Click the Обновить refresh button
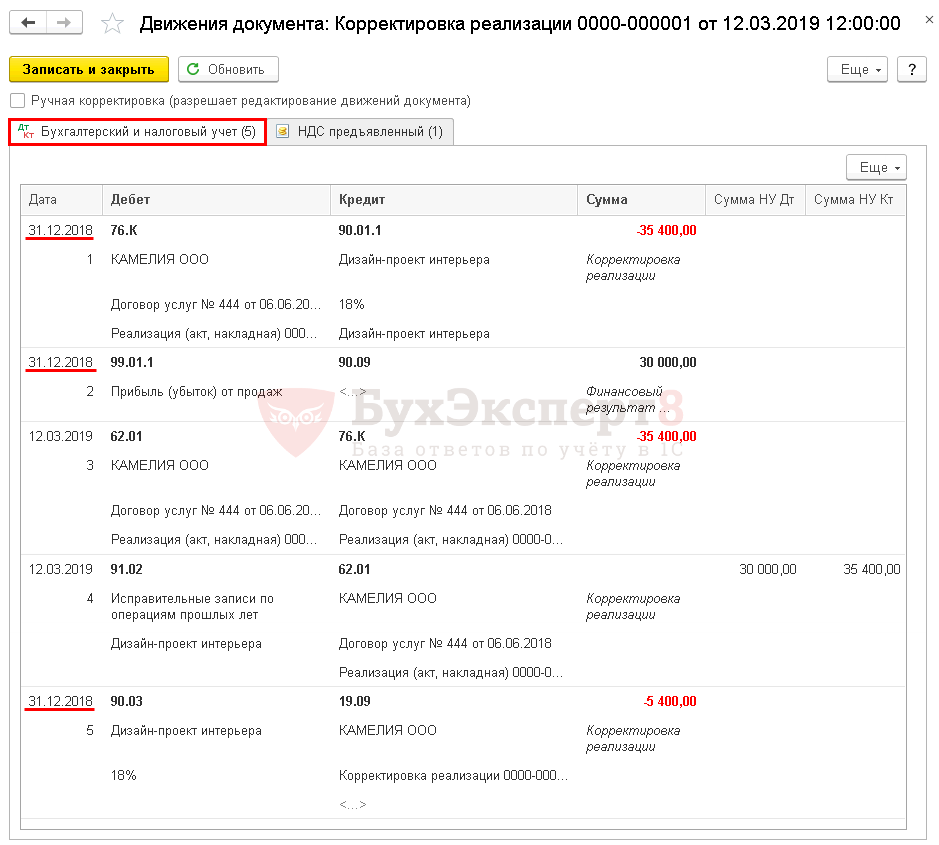939x845 pixels. 228,70
